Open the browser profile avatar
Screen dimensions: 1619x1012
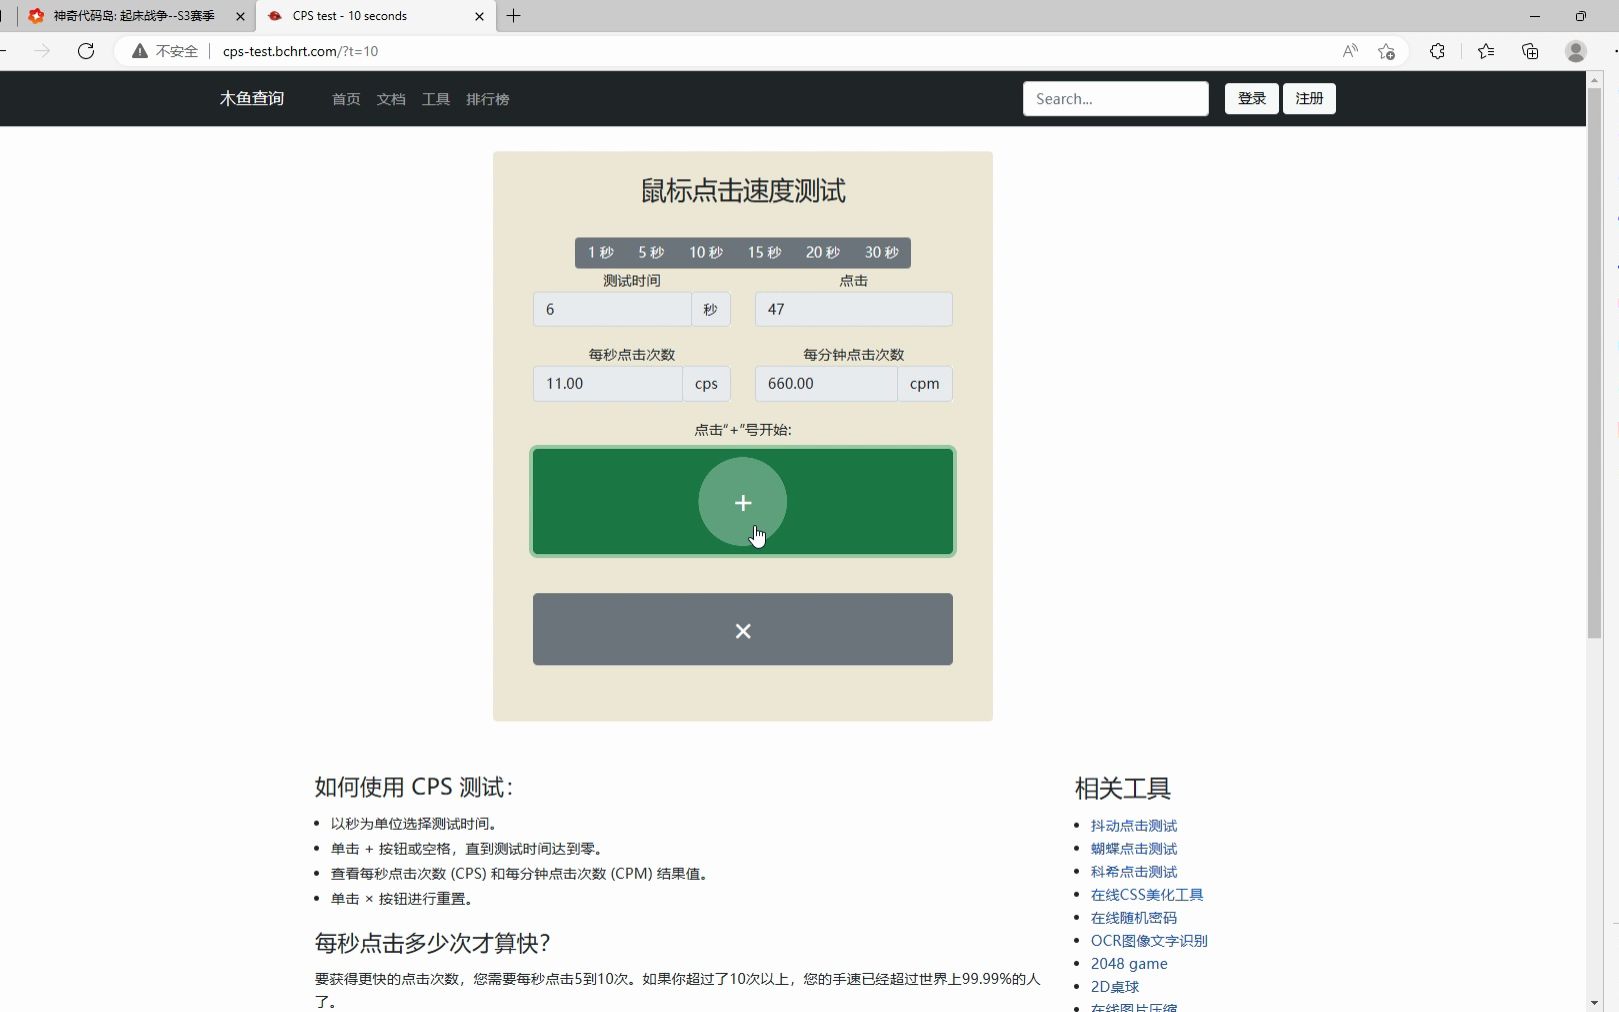coord(1576,51)
